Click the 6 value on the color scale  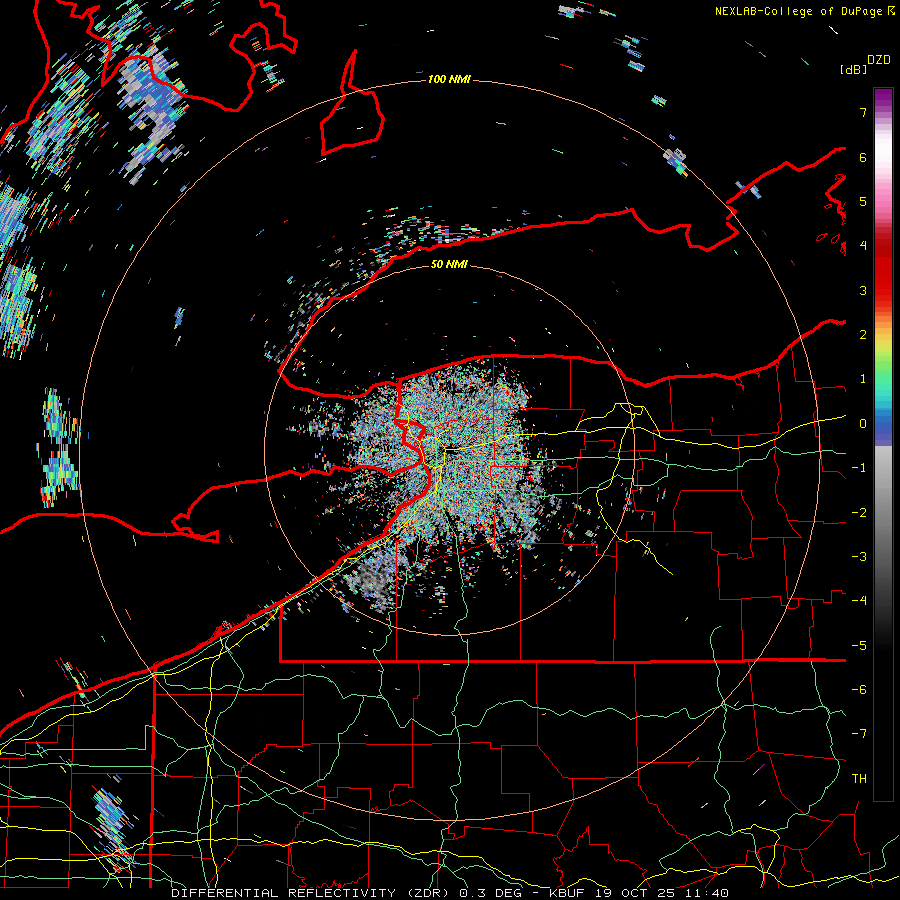(x=863, y=157)
